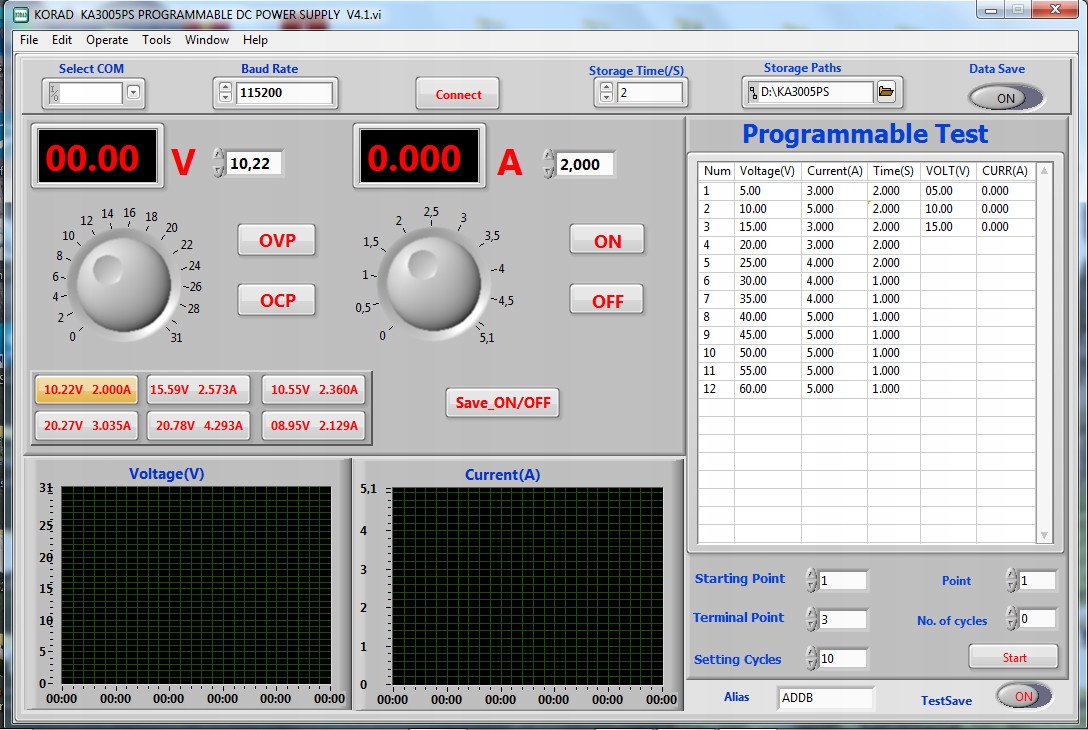Click the OVP button
The height and width of the screenshot is (730, 1088).
[x=277, y=241]
